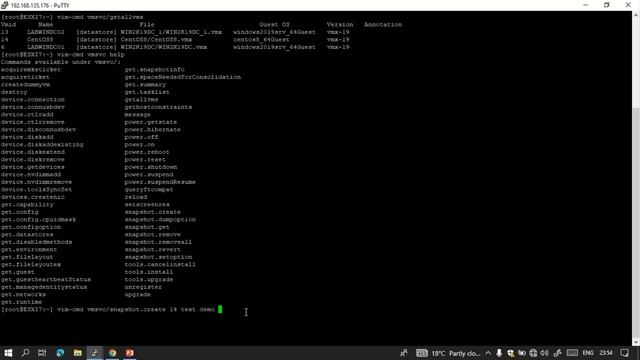The width and height of the screenshot is (640, 360).
Task: Click the 'power.shutdown' command text
Action: (151, 167)
